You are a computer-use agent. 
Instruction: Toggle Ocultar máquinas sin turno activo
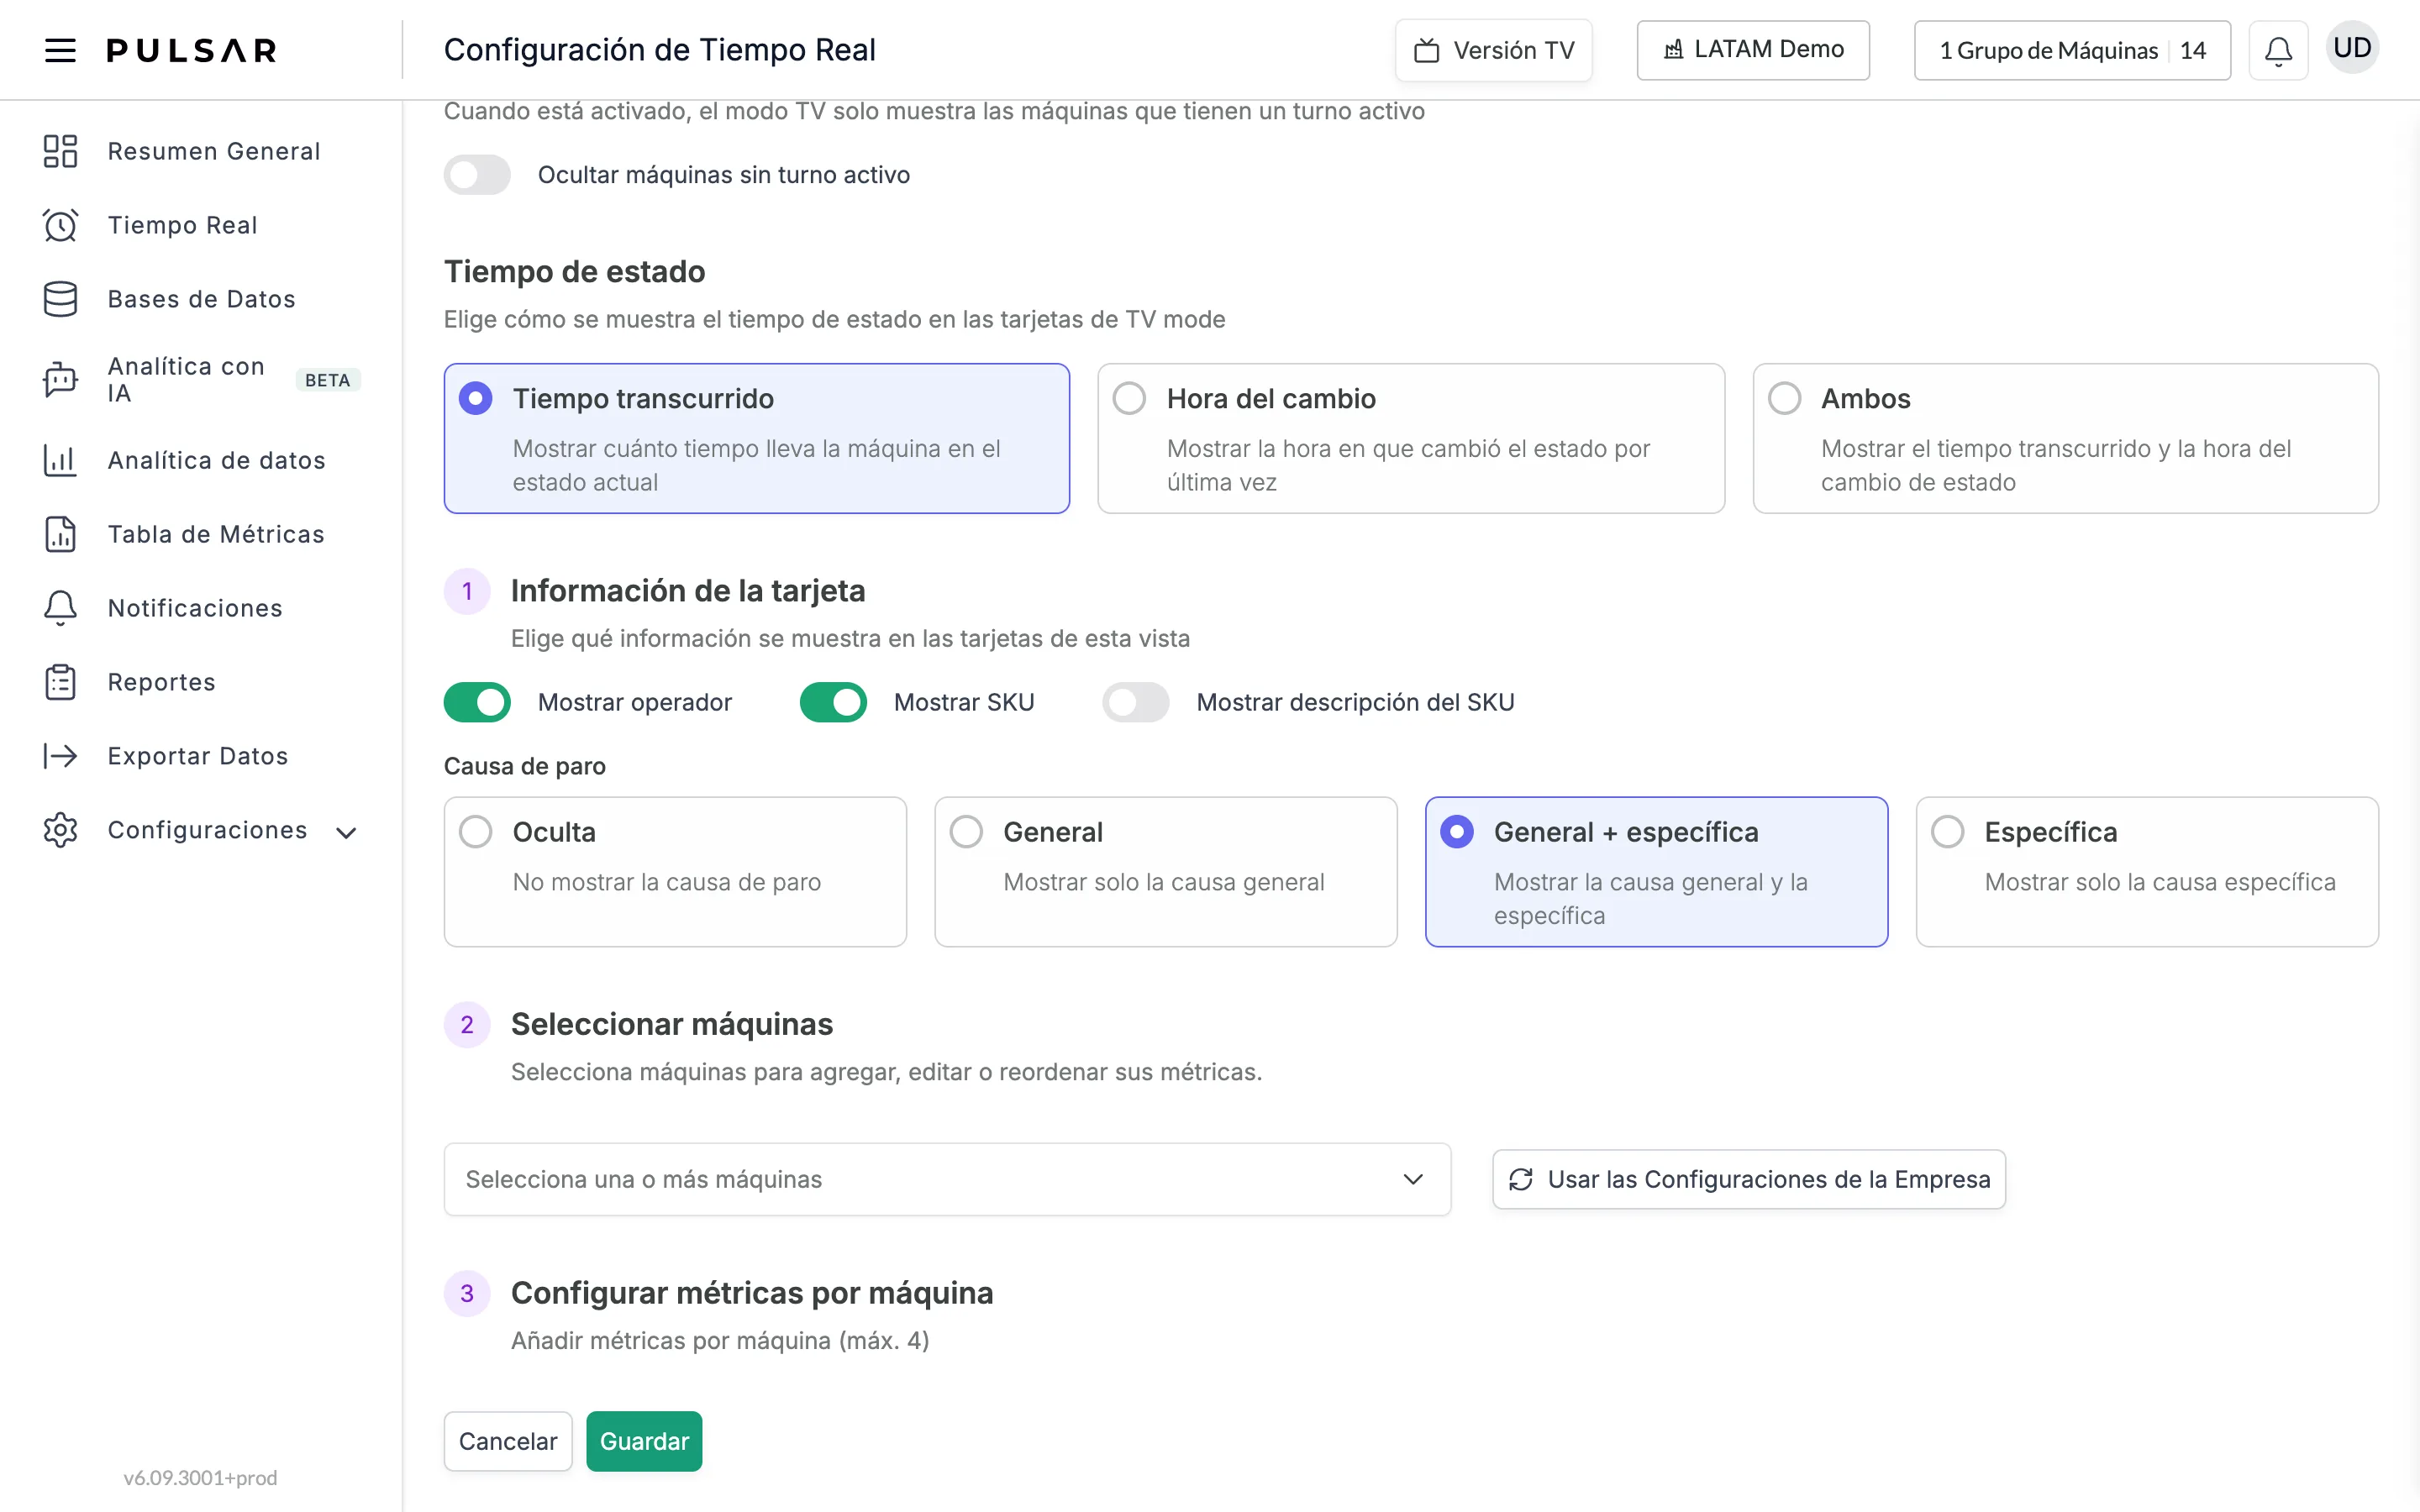[477, 175]
